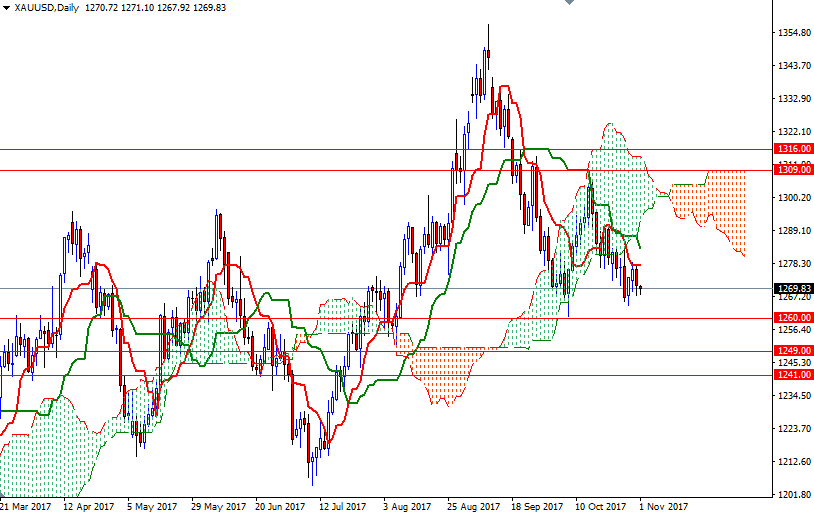Select the 1241.00 red price label

793,375
